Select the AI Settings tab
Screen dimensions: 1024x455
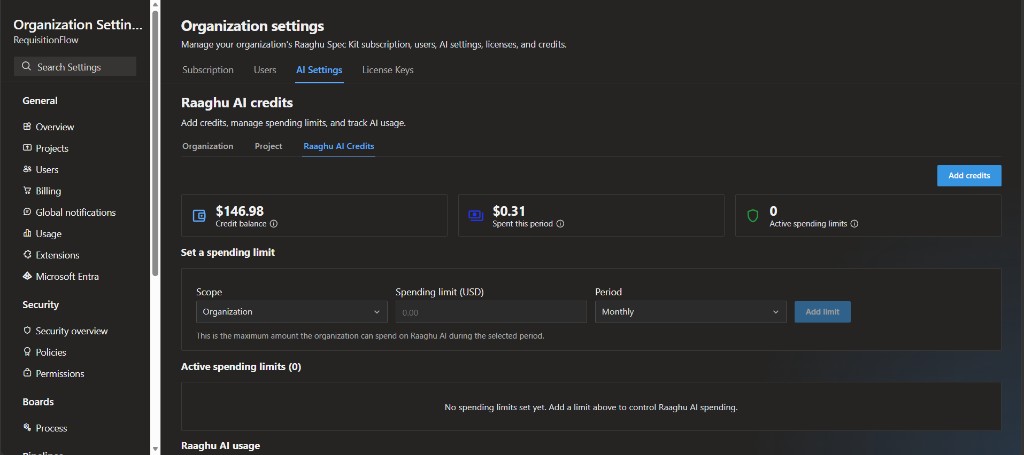pyautogui.click(x=319, y=70)
